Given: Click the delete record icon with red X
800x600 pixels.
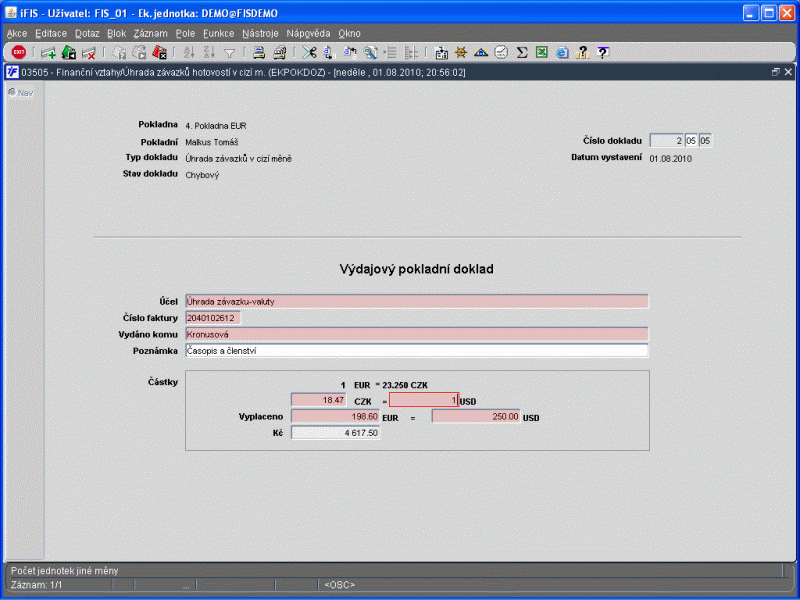Looking at the screenshot, I should tap(89, 52).
